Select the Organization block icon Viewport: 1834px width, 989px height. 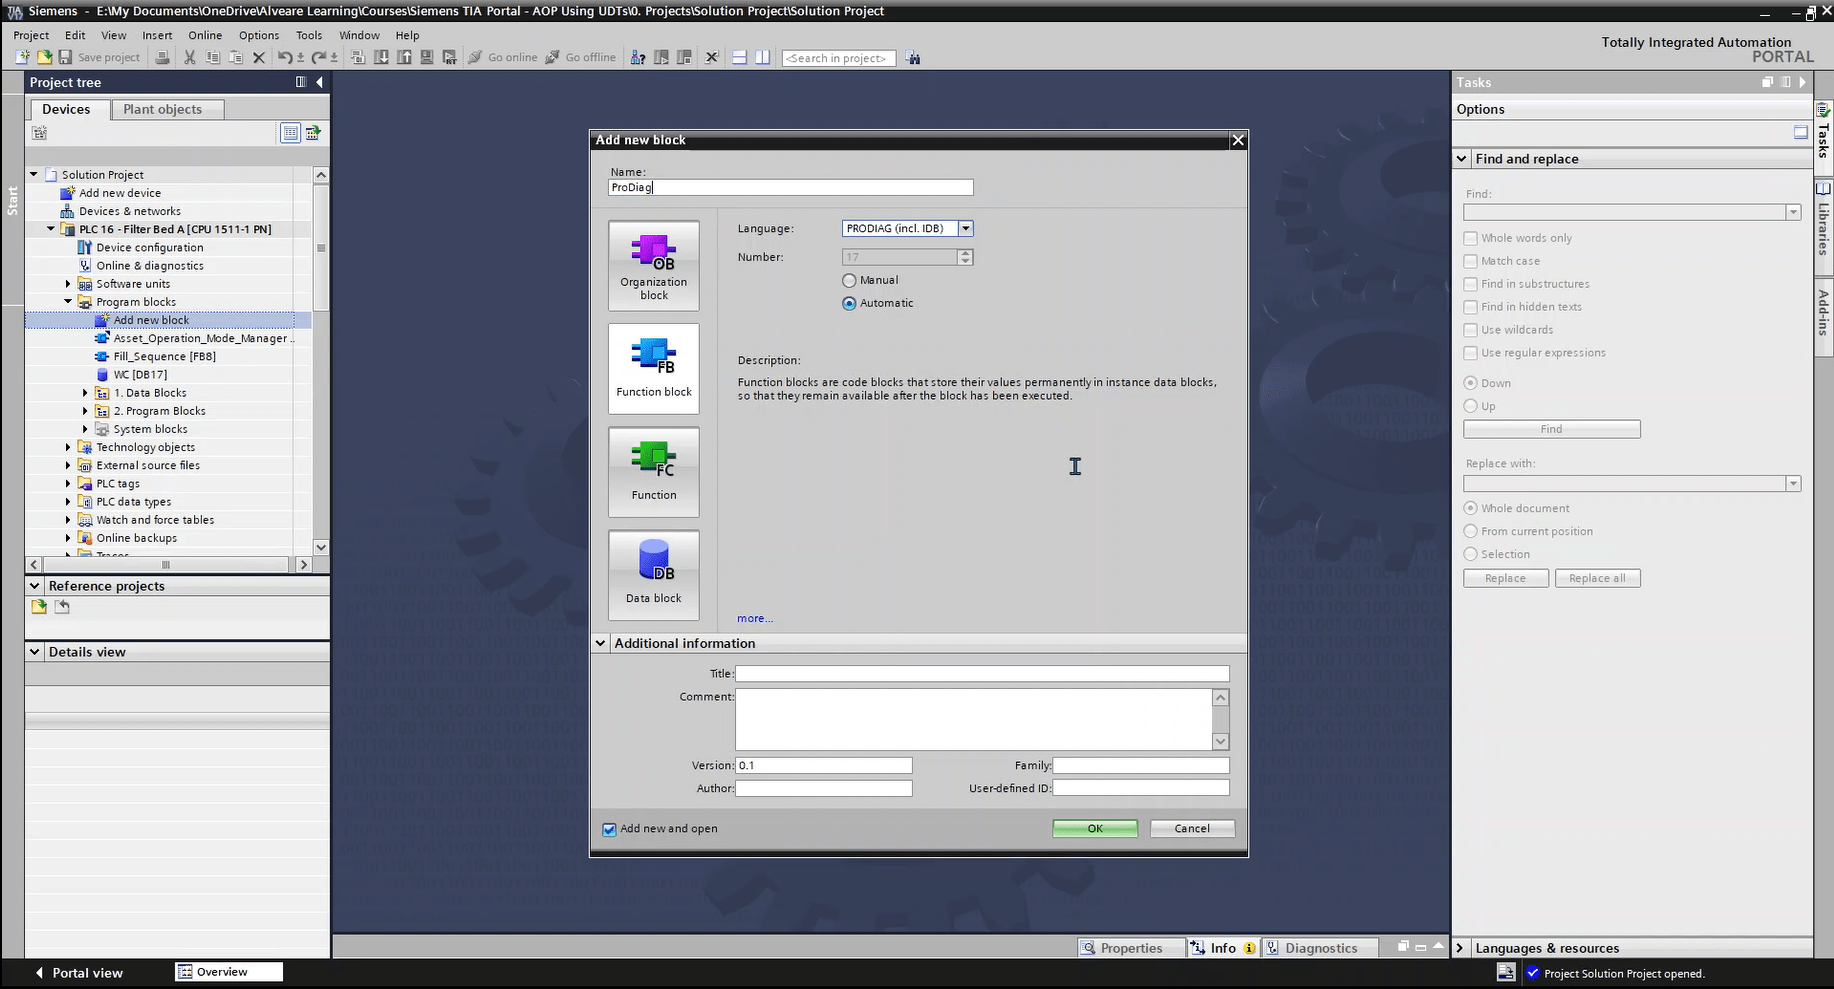click(653, 265)
